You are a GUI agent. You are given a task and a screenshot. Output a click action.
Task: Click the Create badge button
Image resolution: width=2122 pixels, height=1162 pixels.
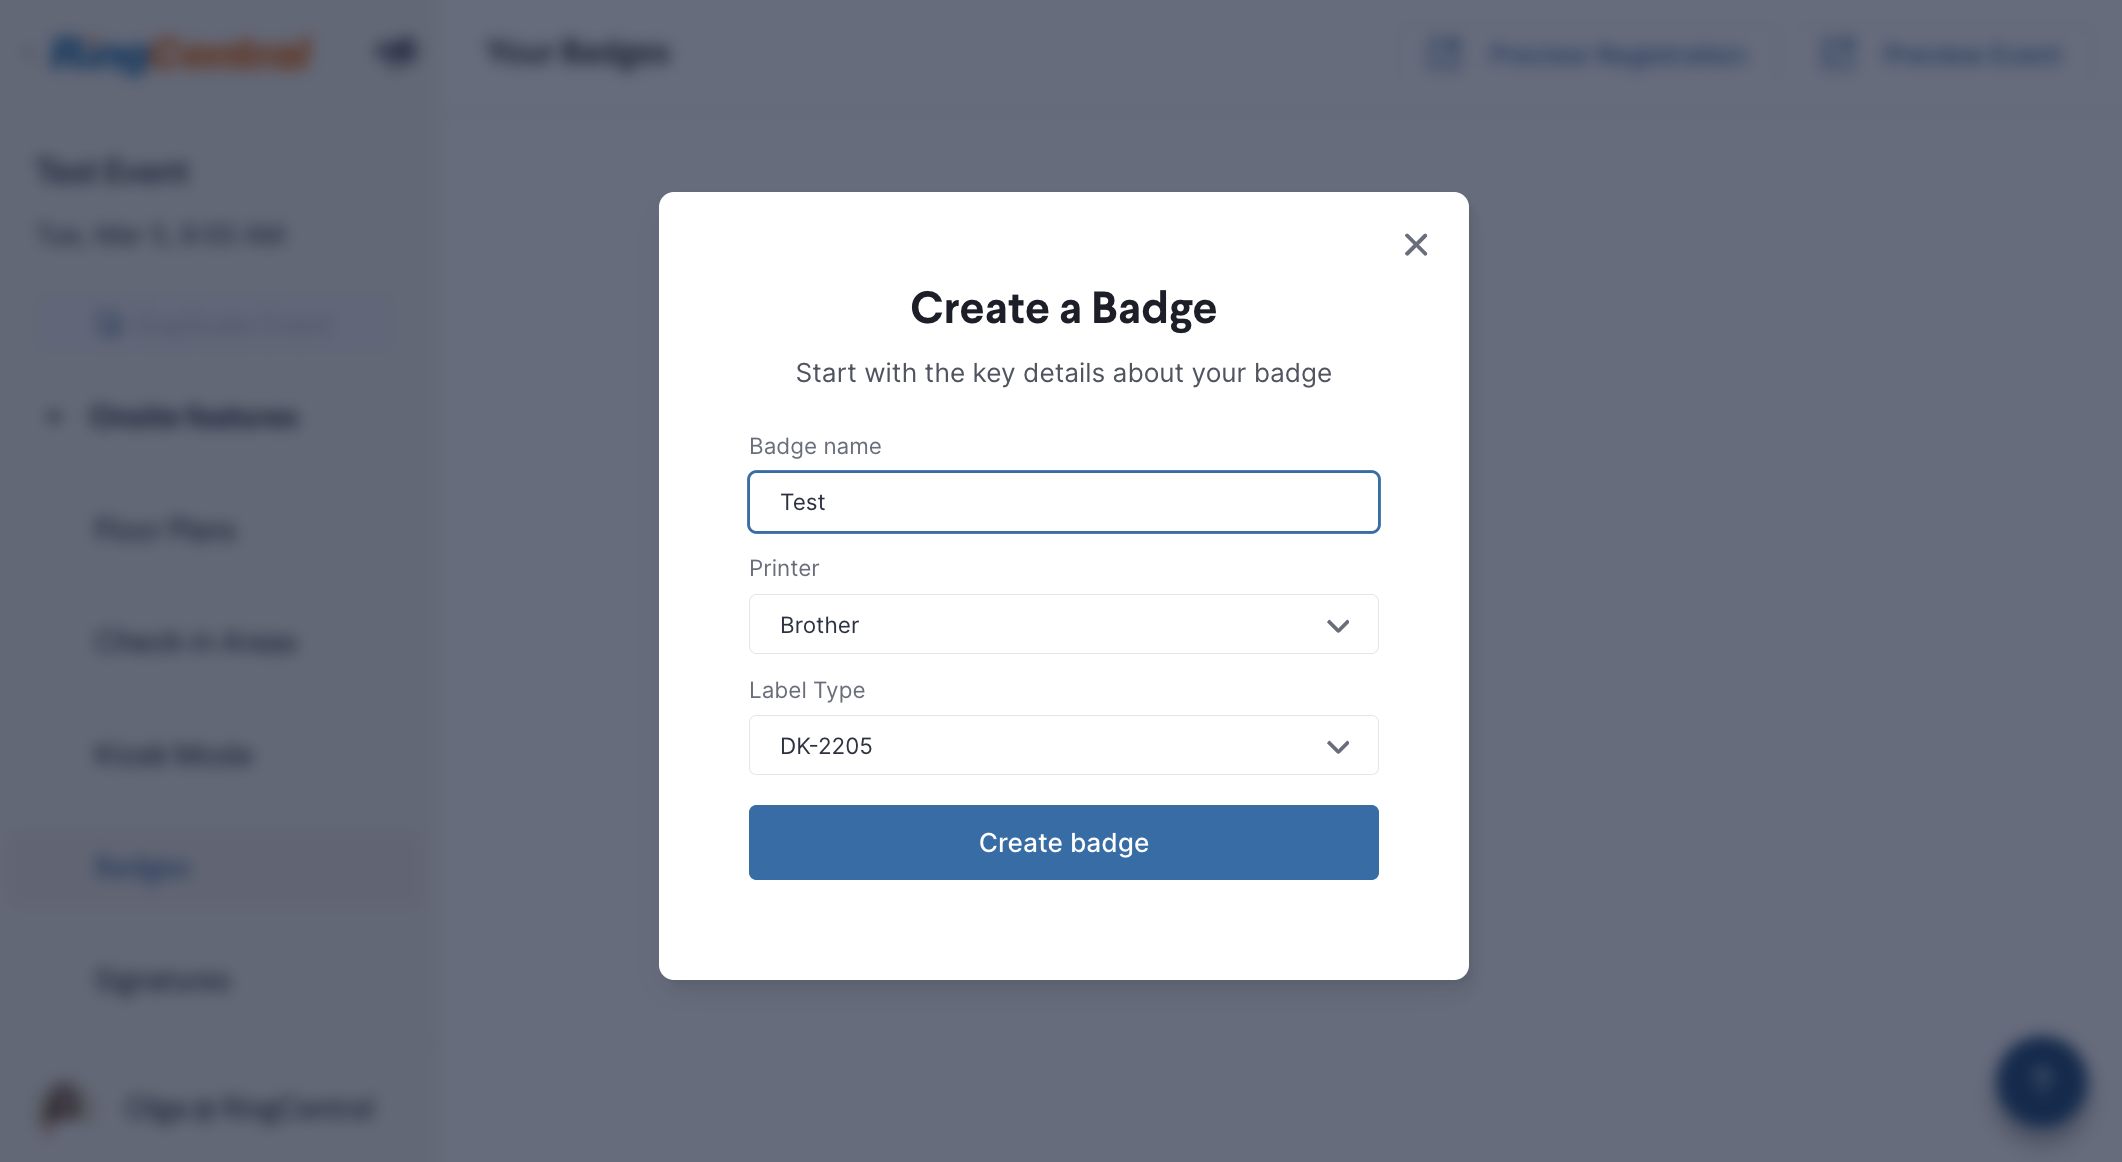coord(1063,842)
